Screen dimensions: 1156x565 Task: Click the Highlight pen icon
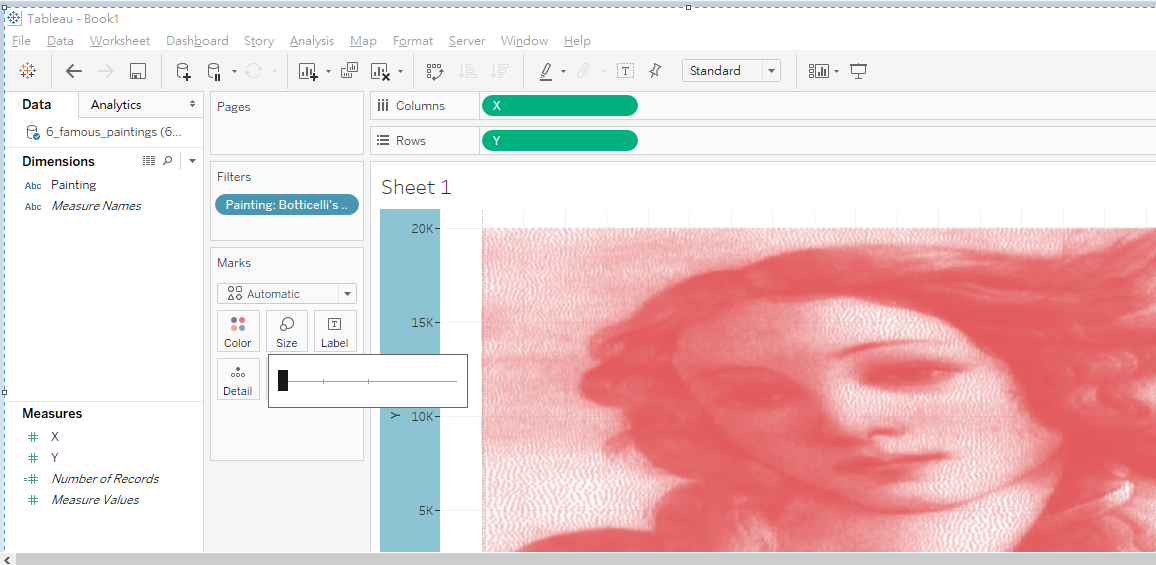[x=546, y=71]
